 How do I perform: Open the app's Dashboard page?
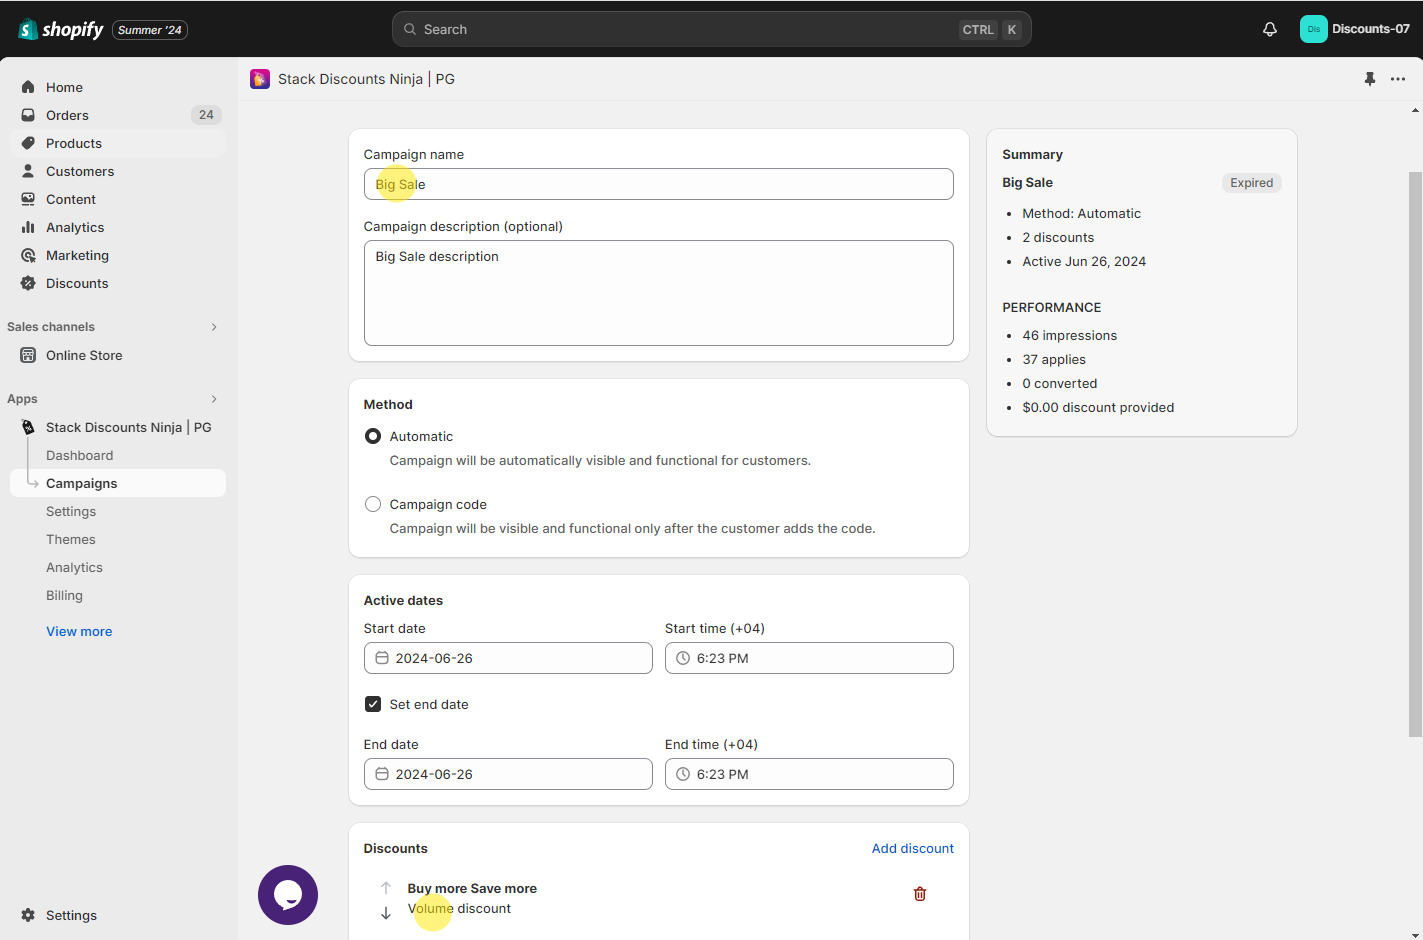tap(79, 455)
